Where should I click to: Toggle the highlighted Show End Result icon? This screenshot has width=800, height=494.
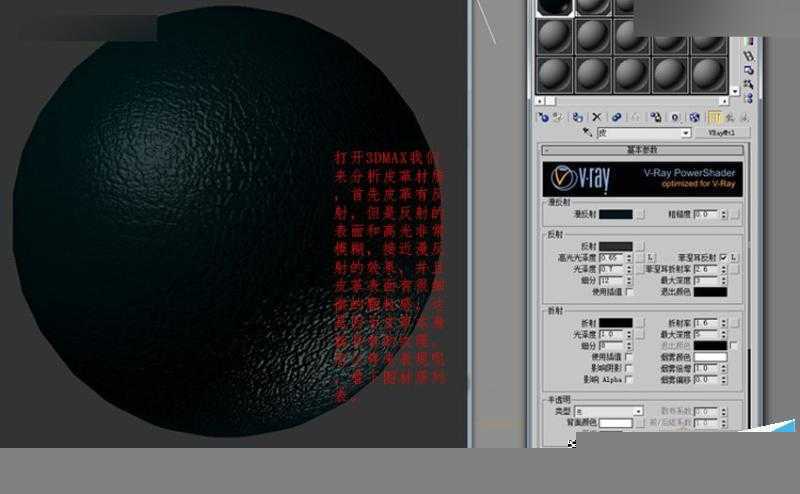(x=714, y=118)
